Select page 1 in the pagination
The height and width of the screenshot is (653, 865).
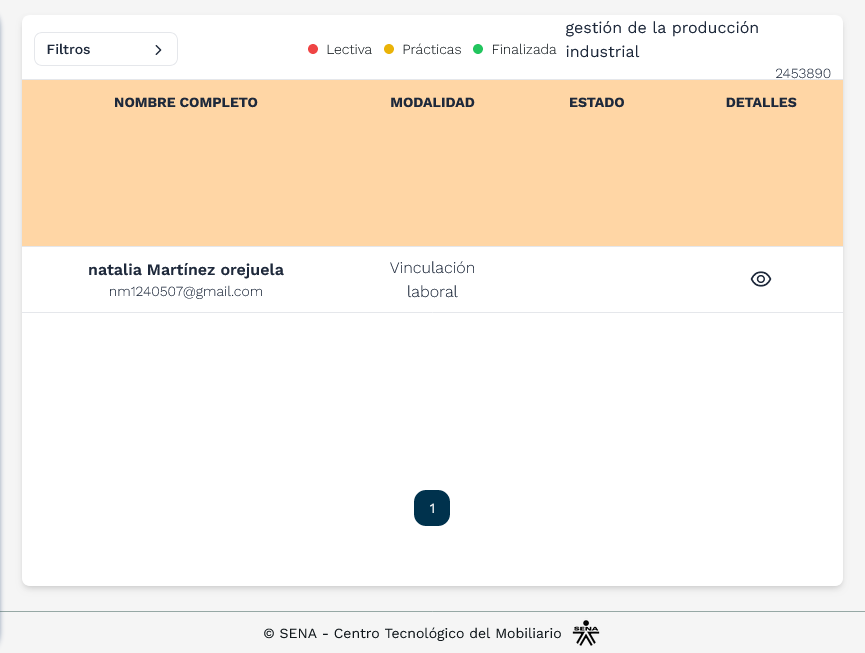click(432, 508)
